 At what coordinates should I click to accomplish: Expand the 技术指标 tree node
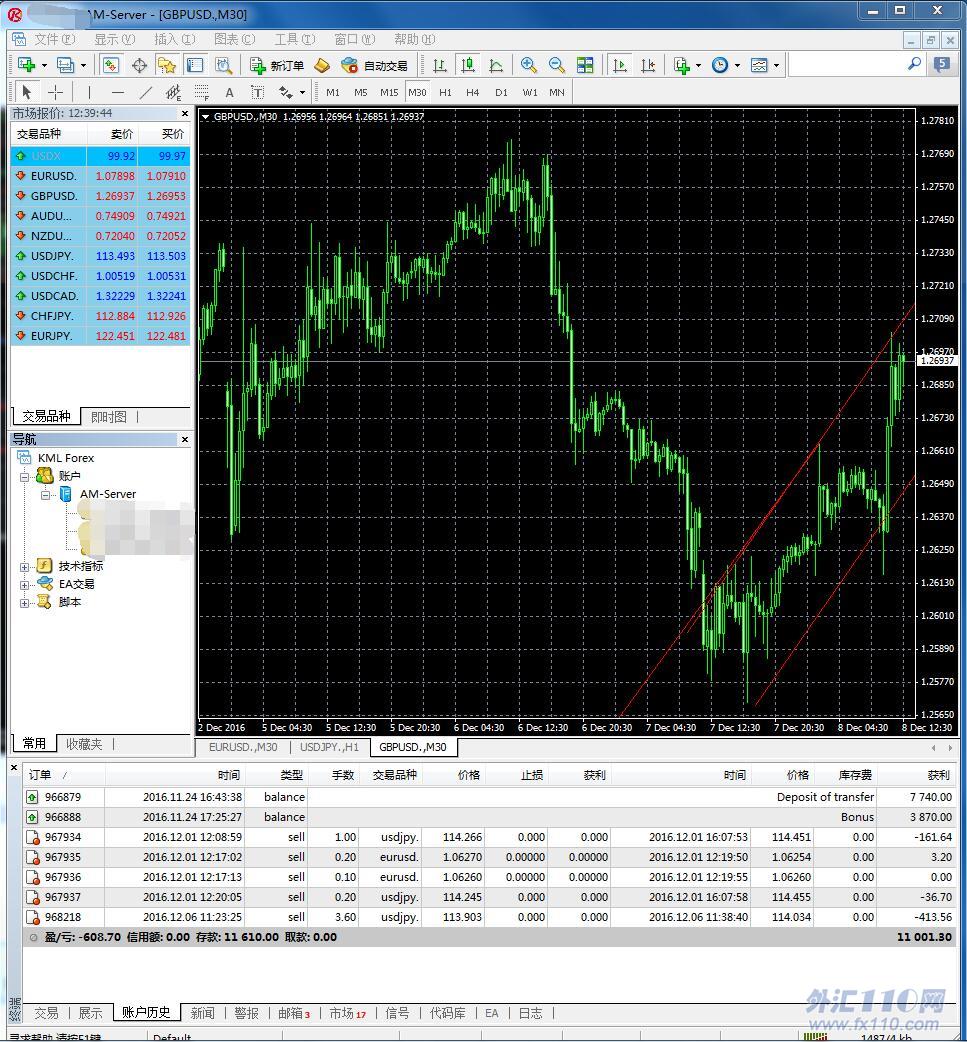25,566
